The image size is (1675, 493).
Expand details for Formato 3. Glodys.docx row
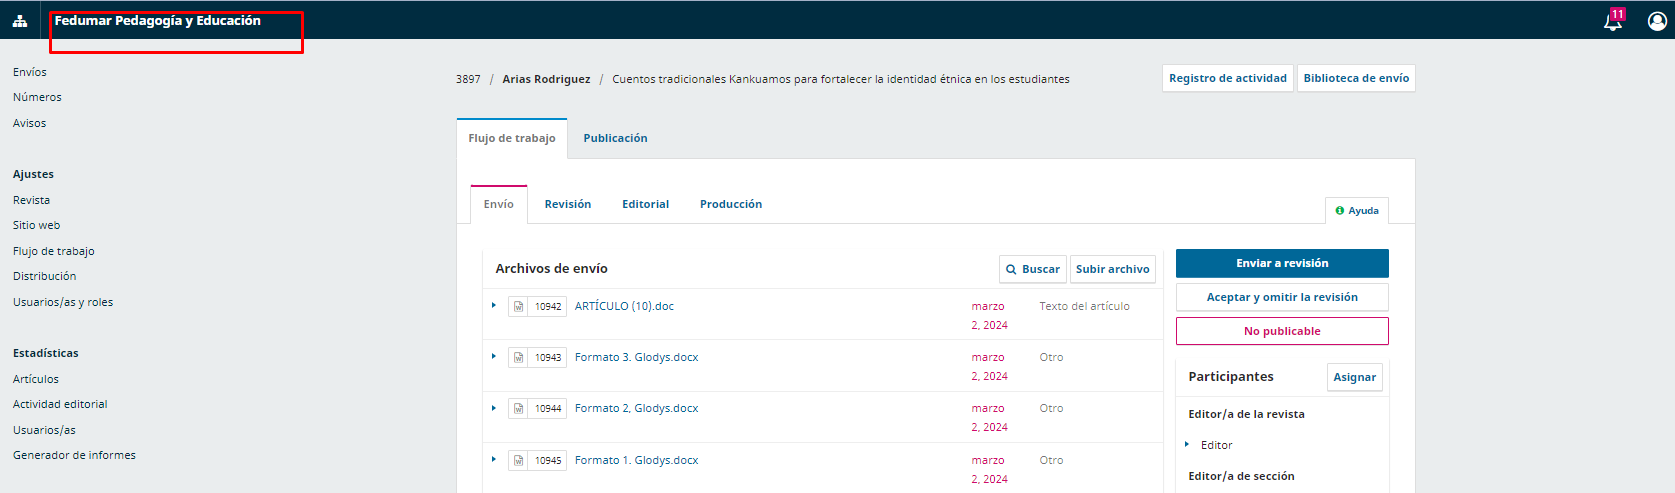tap(494, 357)
